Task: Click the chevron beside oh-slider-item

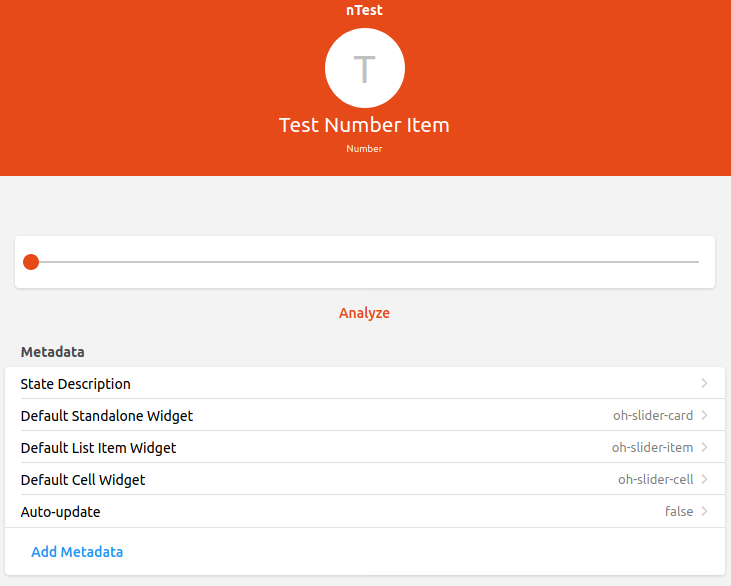Action: (x=704, y=447)
